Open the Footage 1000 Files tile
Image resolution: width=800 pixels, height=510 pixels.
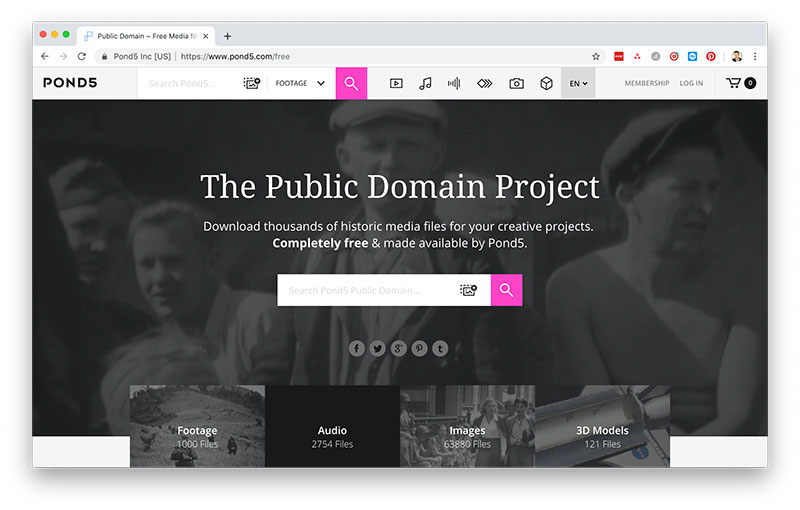[x=197, y=426]
